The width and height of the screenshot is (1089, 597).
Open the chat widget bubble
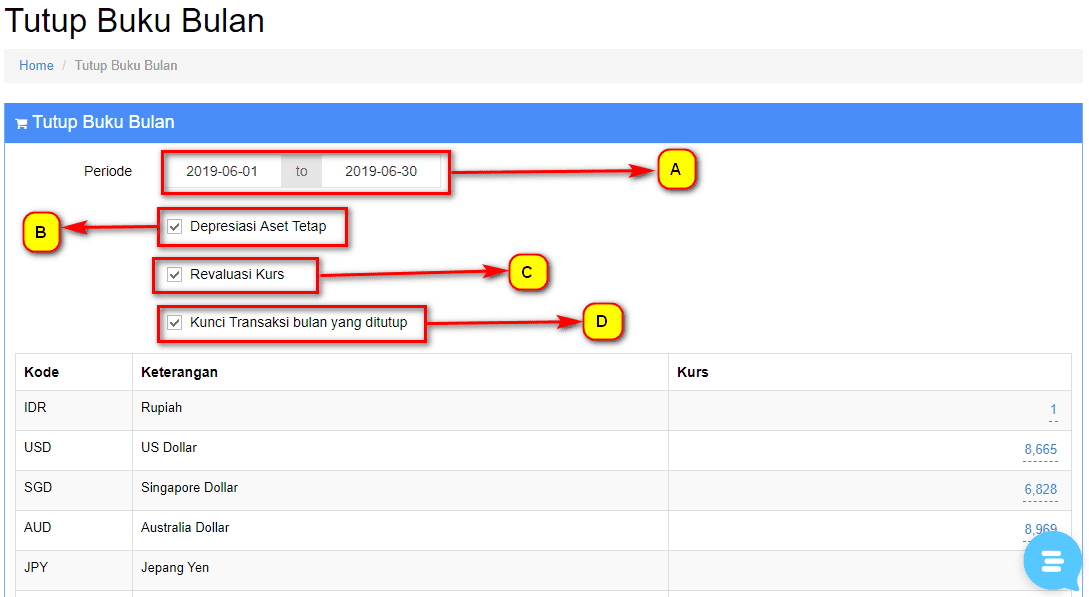tap(1052, 561)
